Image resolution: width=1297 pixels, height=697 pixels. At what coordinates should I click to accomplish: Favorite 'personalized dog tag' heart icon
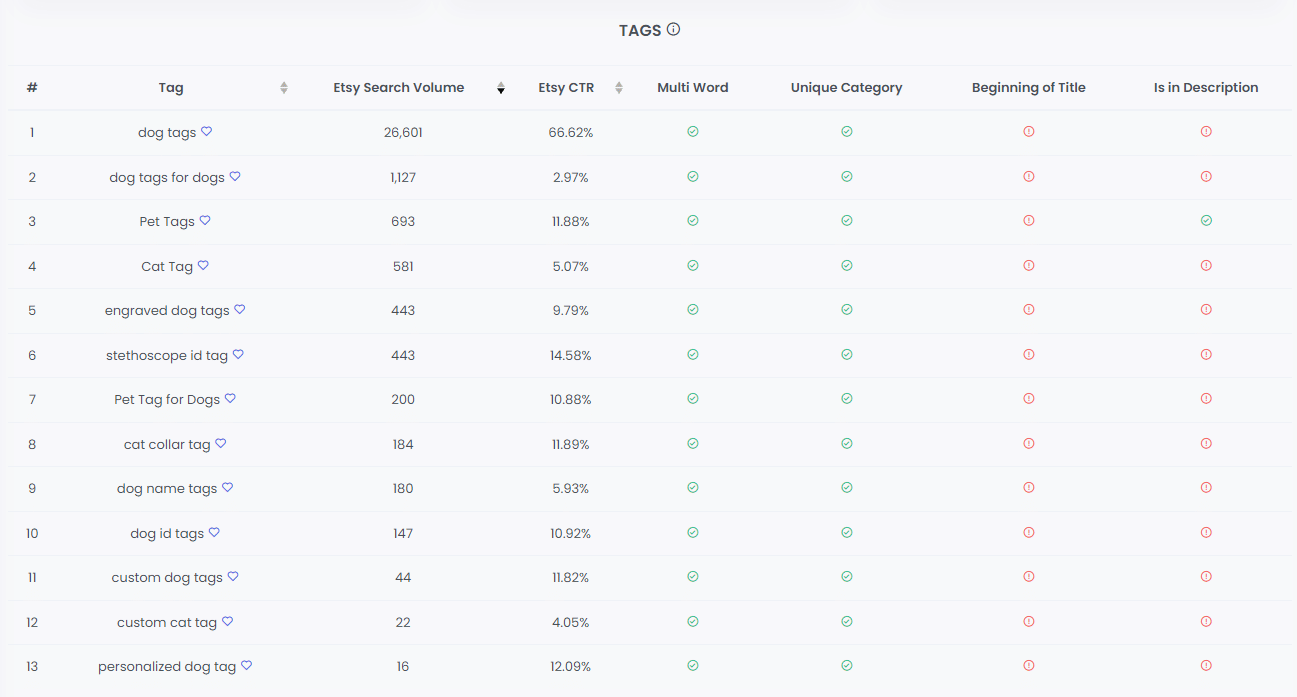tap(247, 665)
